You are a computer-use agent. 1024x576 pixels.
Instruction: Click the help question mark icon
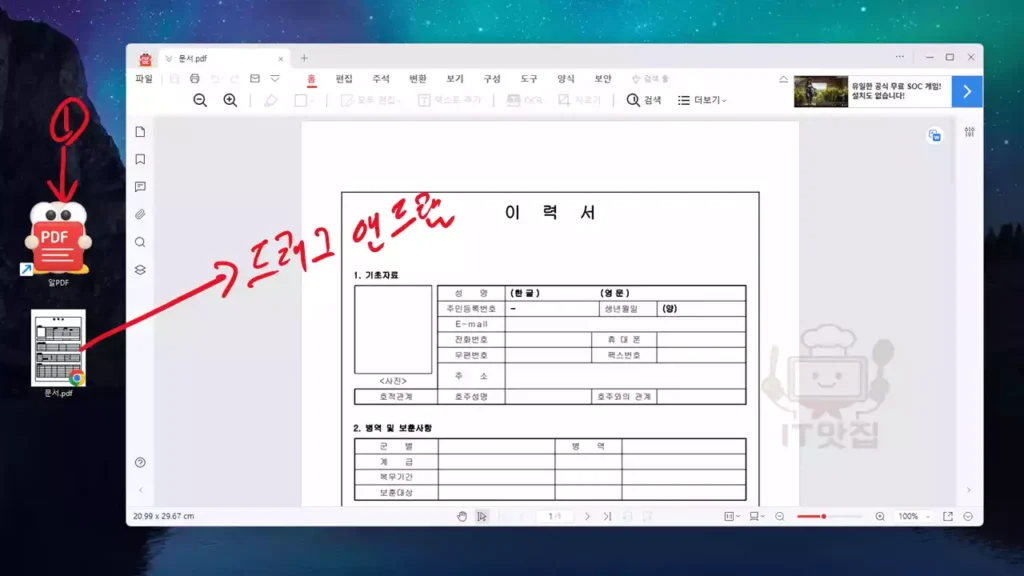[x=140, y=462]
